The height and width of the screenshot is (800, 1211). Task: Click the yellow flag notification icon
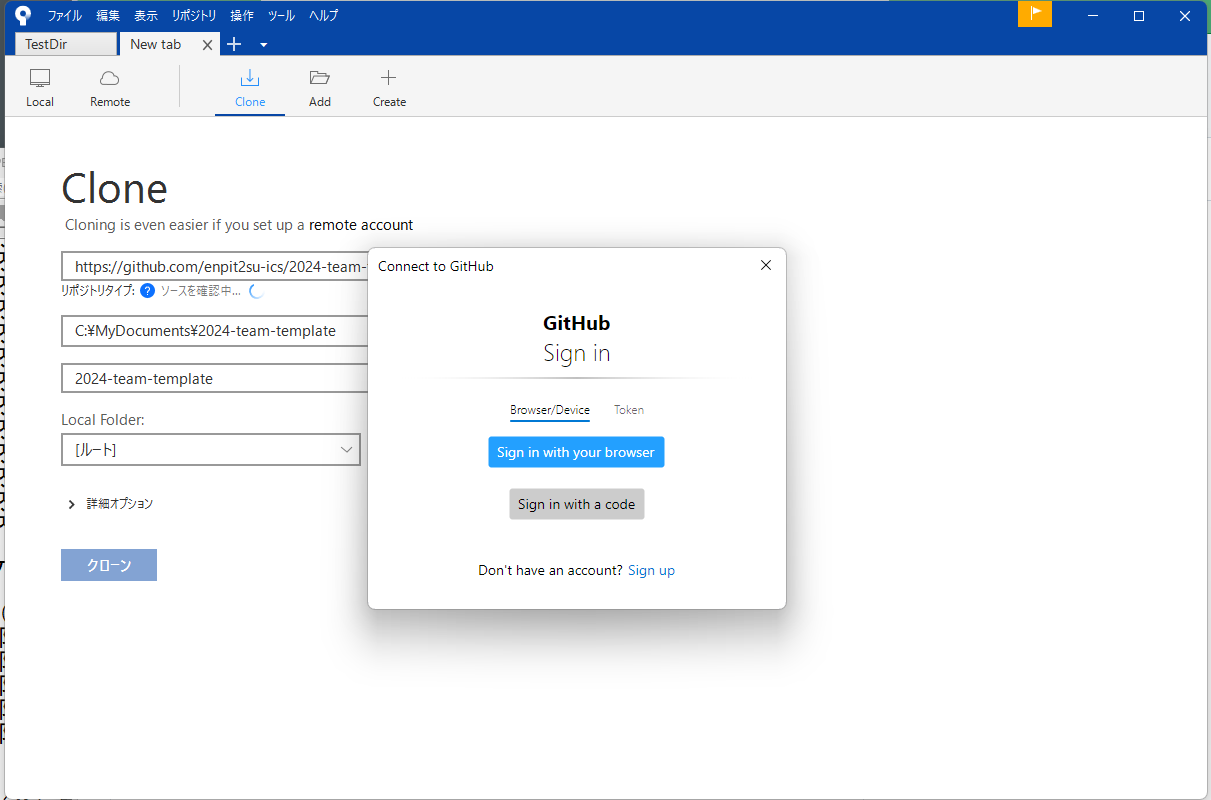tap(1035, 14)
